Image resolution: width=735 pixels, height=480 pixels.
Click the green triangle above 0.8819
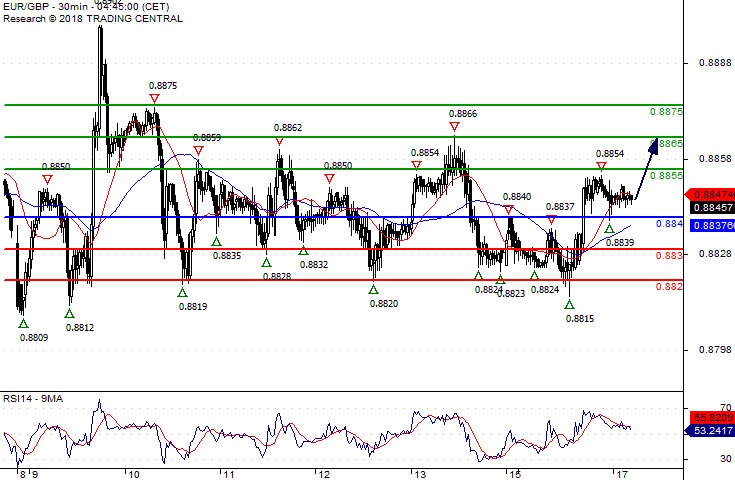pyautogui.click(x=182, y=292)
